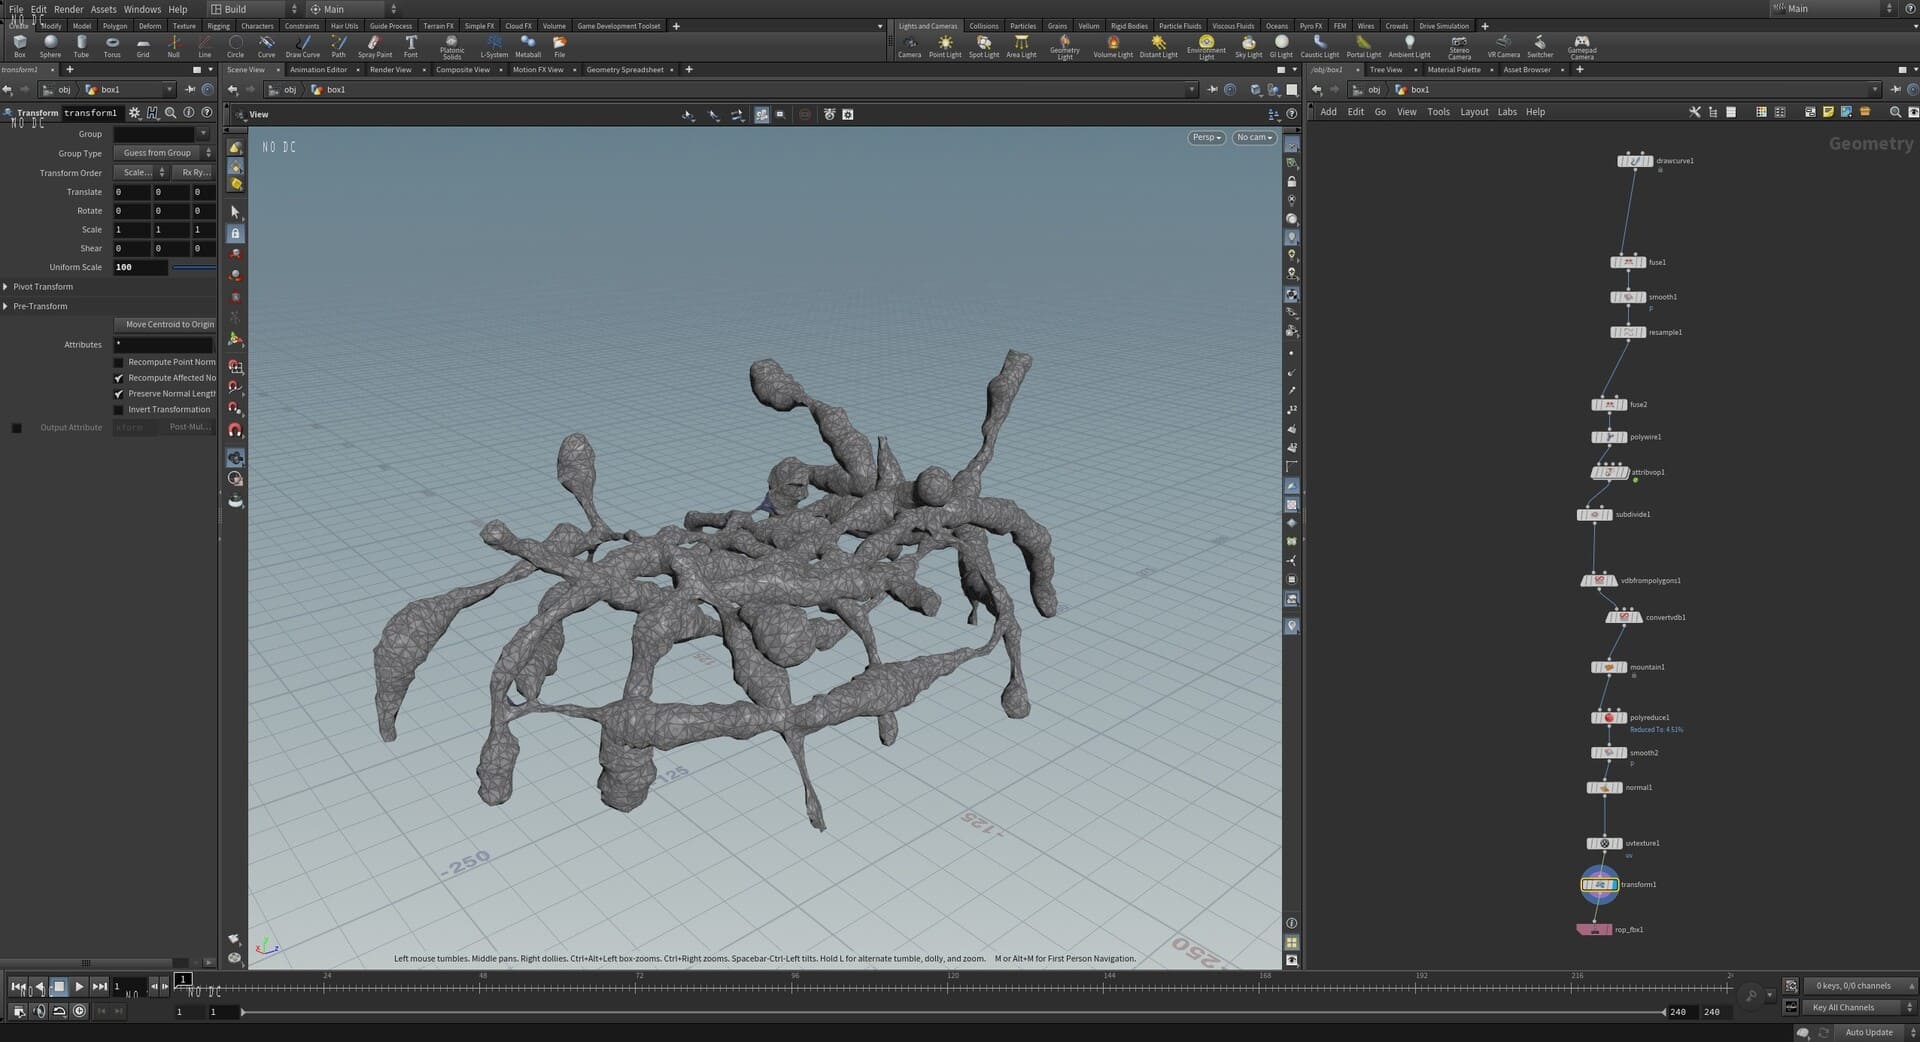Click the Attributes input field

[x=164, y=345]
